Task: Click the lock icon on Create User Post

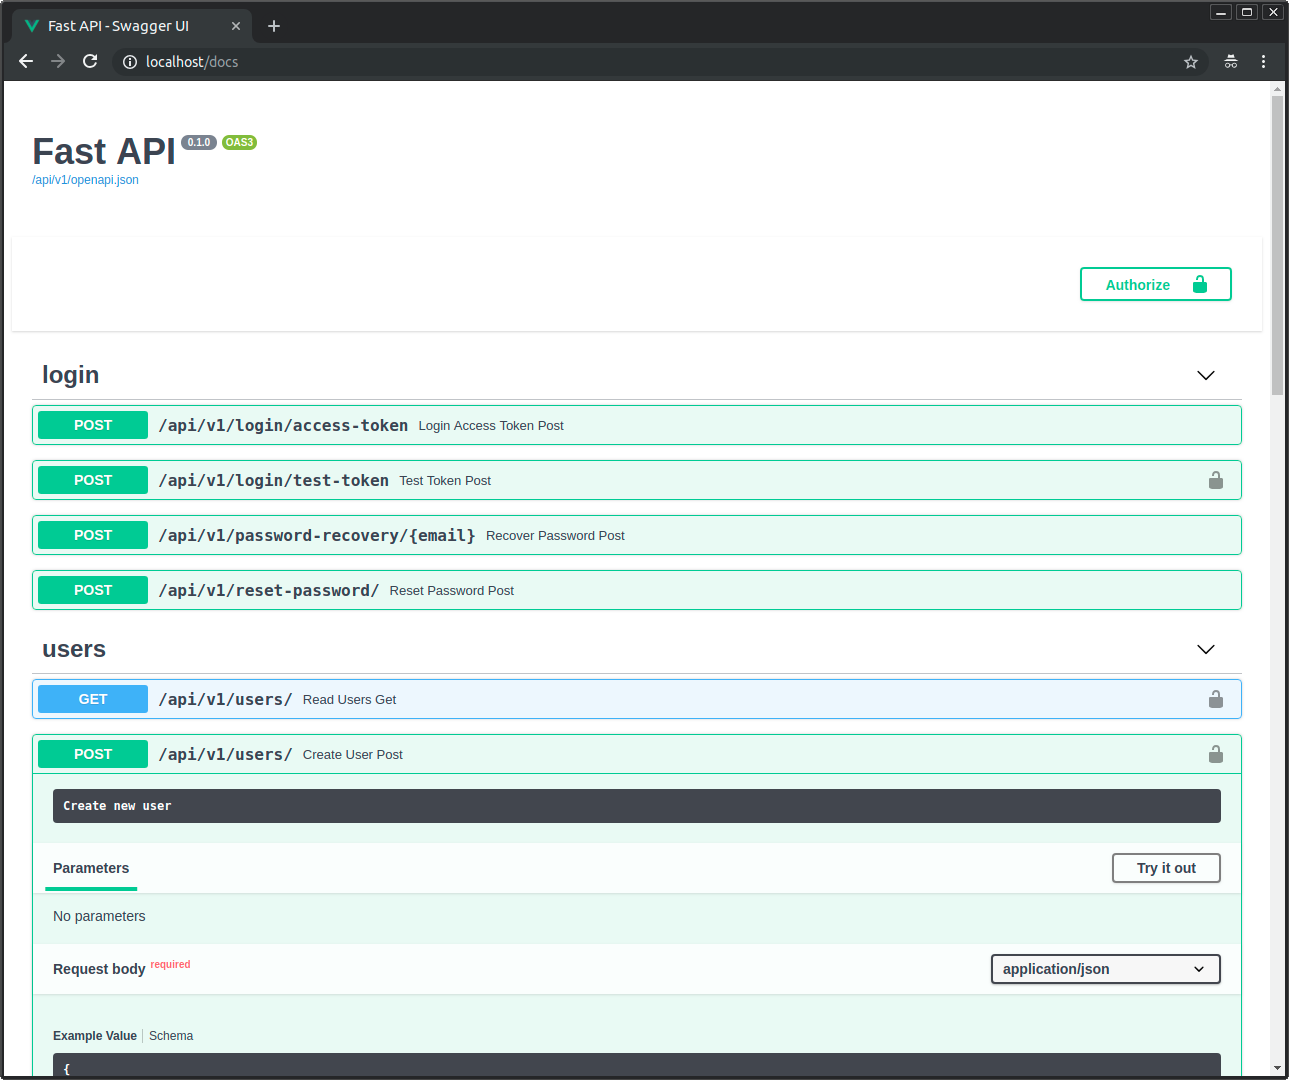Action: 1215,754
